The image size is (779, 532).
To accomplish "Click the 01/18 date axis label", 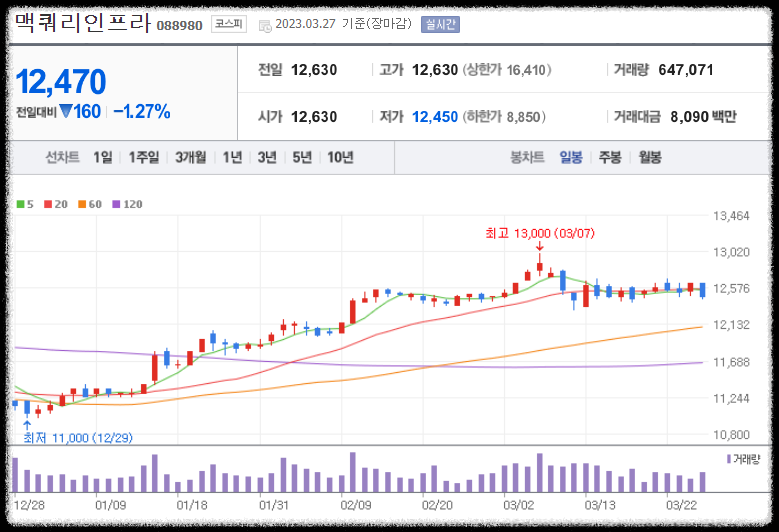I will 192,506.
